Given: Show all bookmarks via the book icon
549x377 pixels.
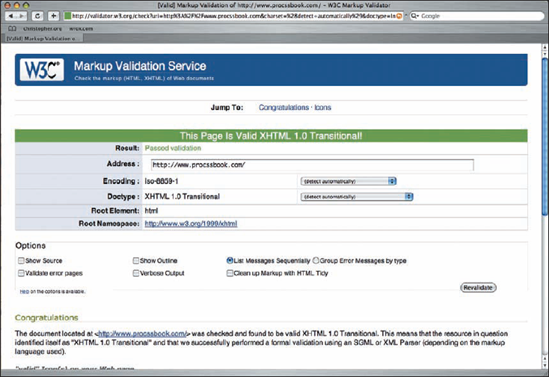Looking at the screenshot, I should [12, 28].
